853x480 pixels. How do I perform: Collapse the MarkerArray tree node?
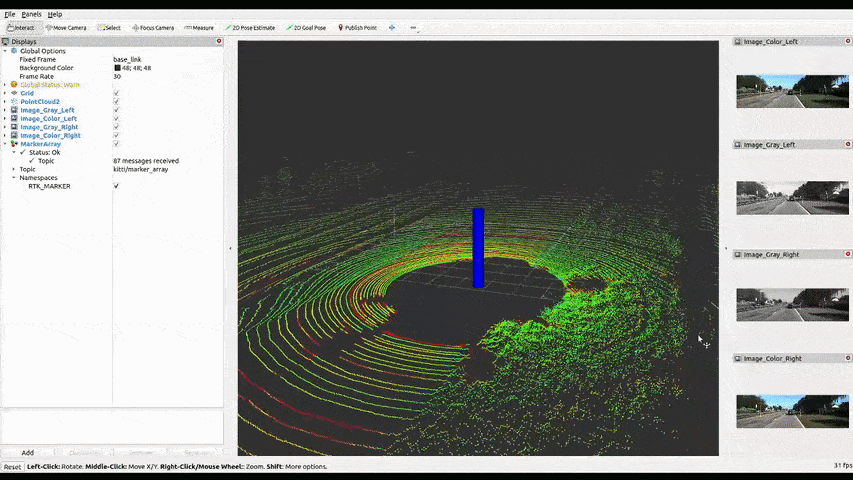(5, 144)
